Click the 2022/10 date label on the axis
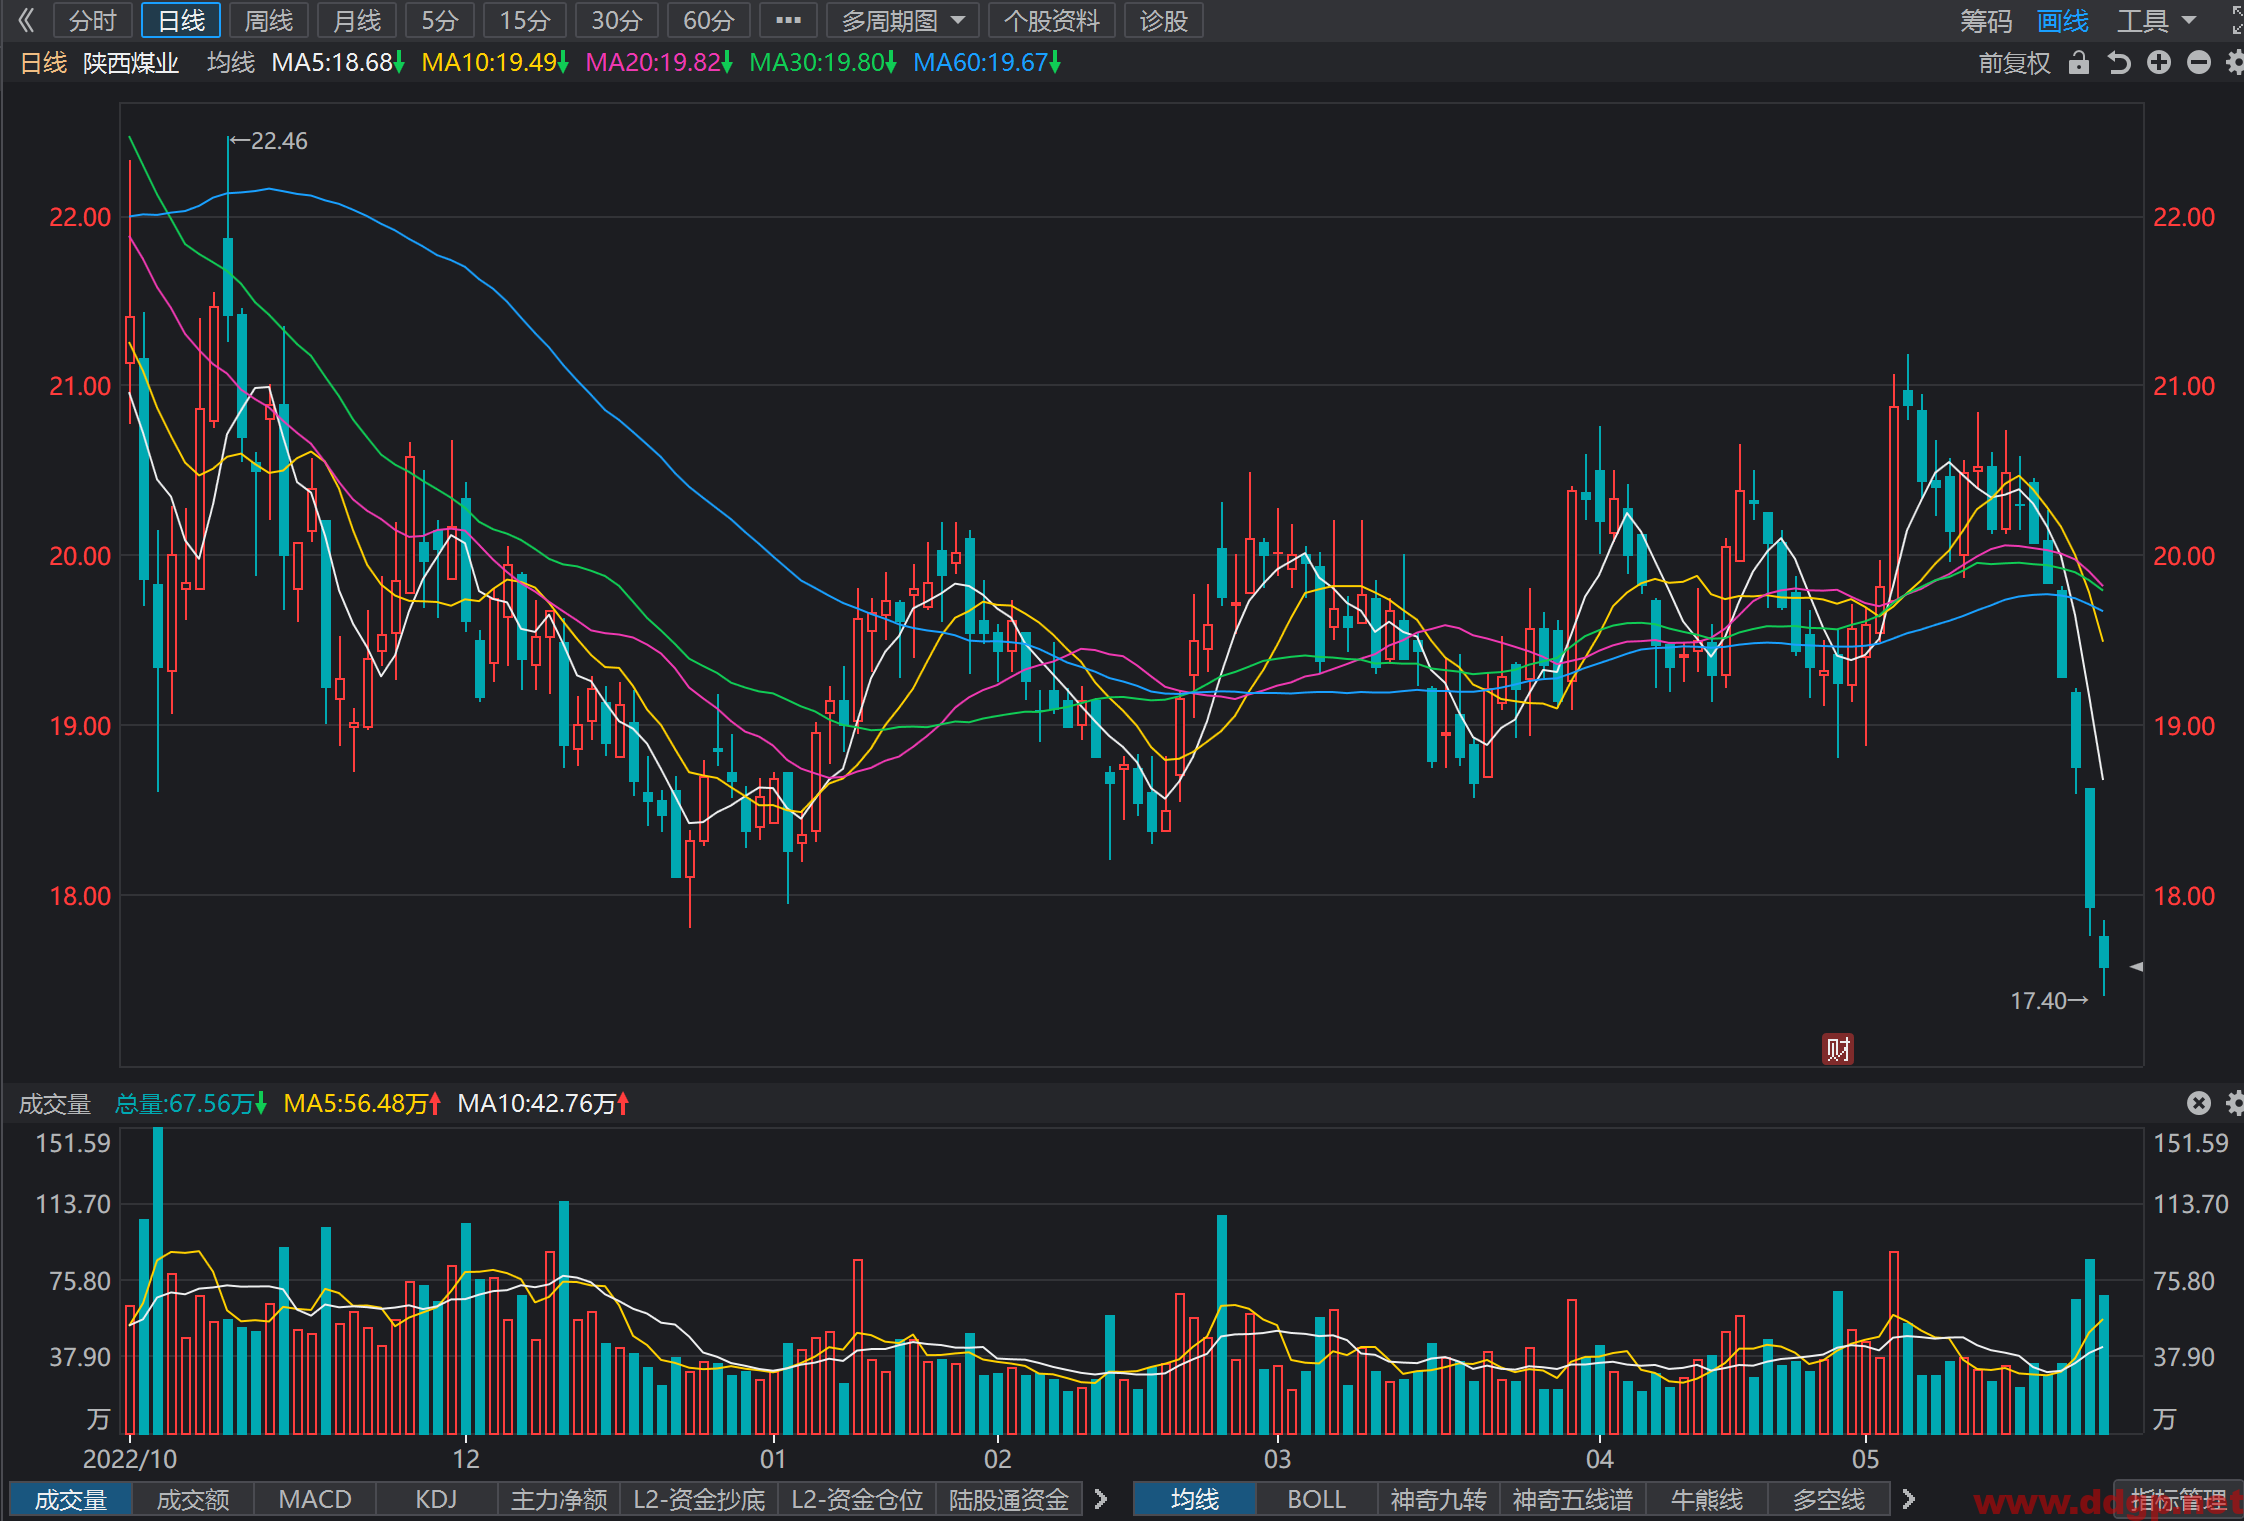 point(130,1459)
